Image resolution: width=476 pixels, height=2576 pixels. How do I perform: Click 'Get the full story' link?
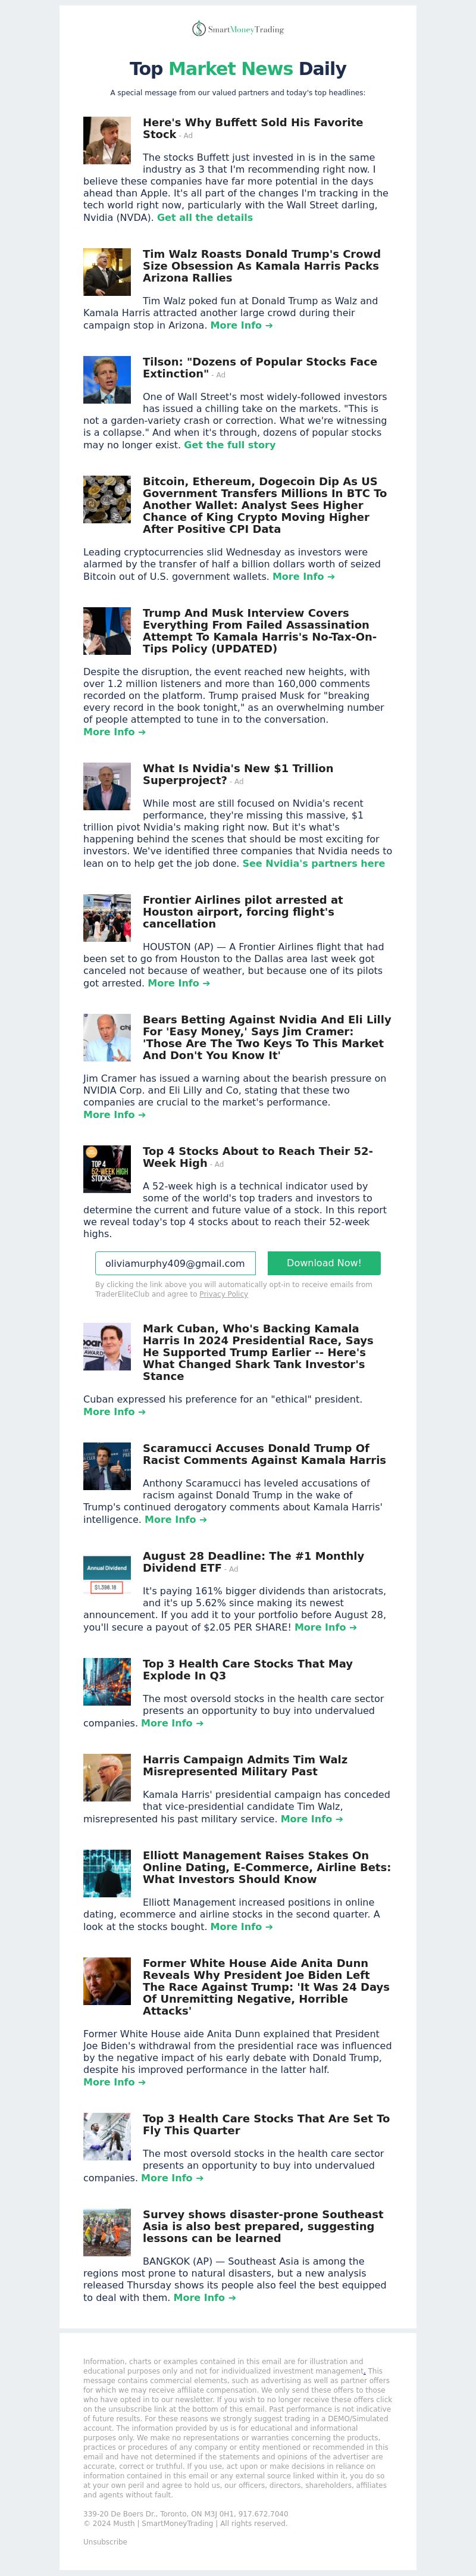click(x=230, y=444)
